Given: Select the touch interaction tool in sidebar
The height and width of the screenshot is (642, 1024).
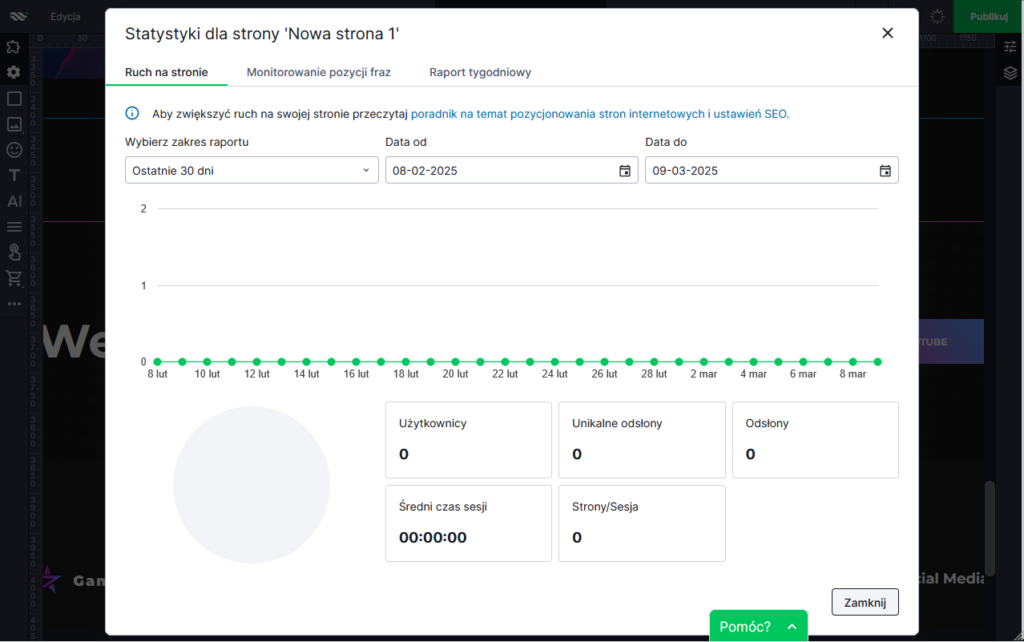Looking at the screenshot, I should click(14, 252).
